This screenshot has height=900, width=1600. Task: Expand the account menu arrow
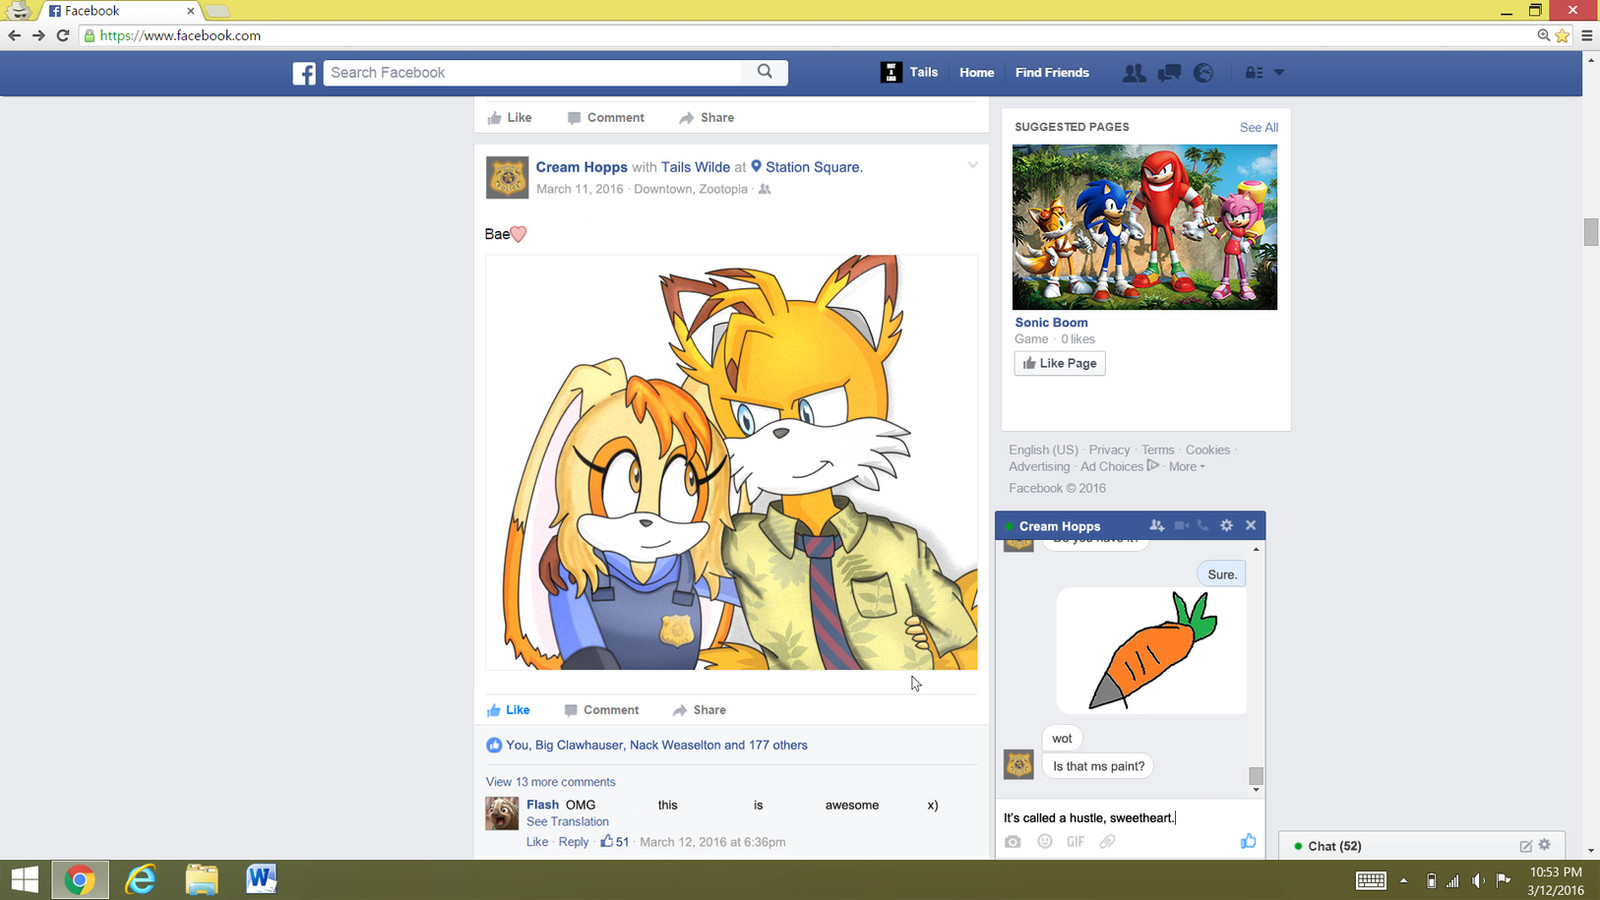coord(1279,73)
